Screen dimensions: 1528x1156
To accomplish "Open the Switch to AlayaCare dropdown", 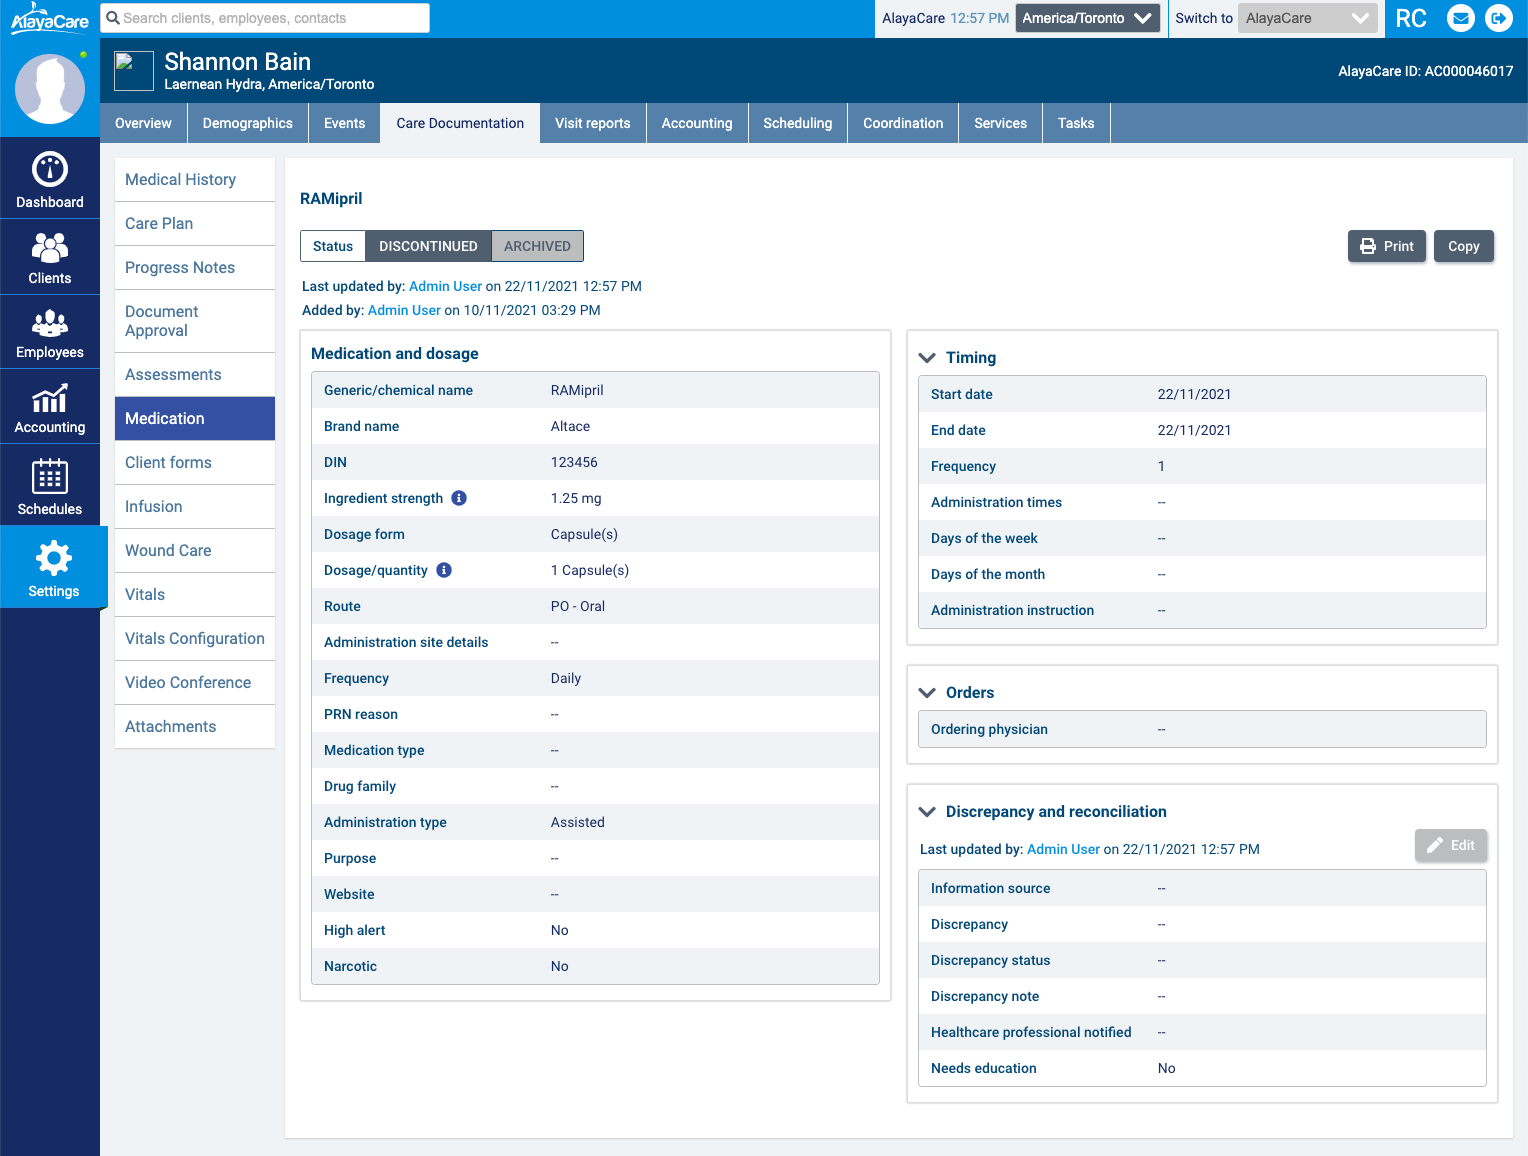I will 1307,18.
